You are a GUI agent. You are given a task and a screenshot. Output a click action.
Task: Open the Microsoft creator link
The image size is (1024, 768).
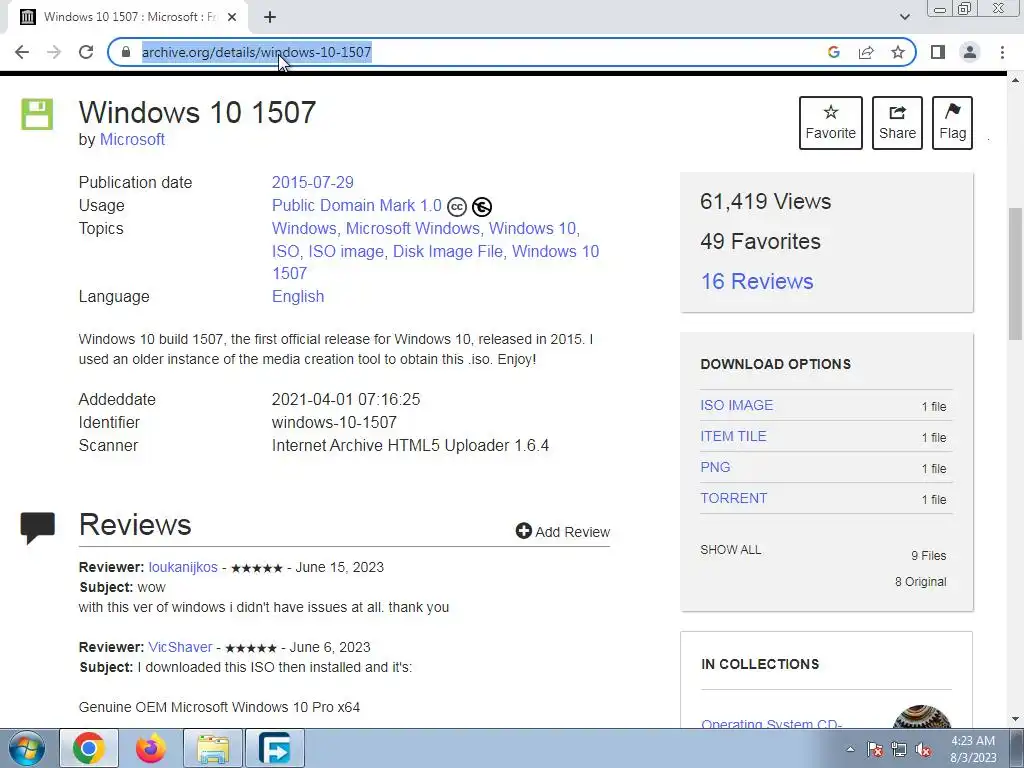click(132, 140)
